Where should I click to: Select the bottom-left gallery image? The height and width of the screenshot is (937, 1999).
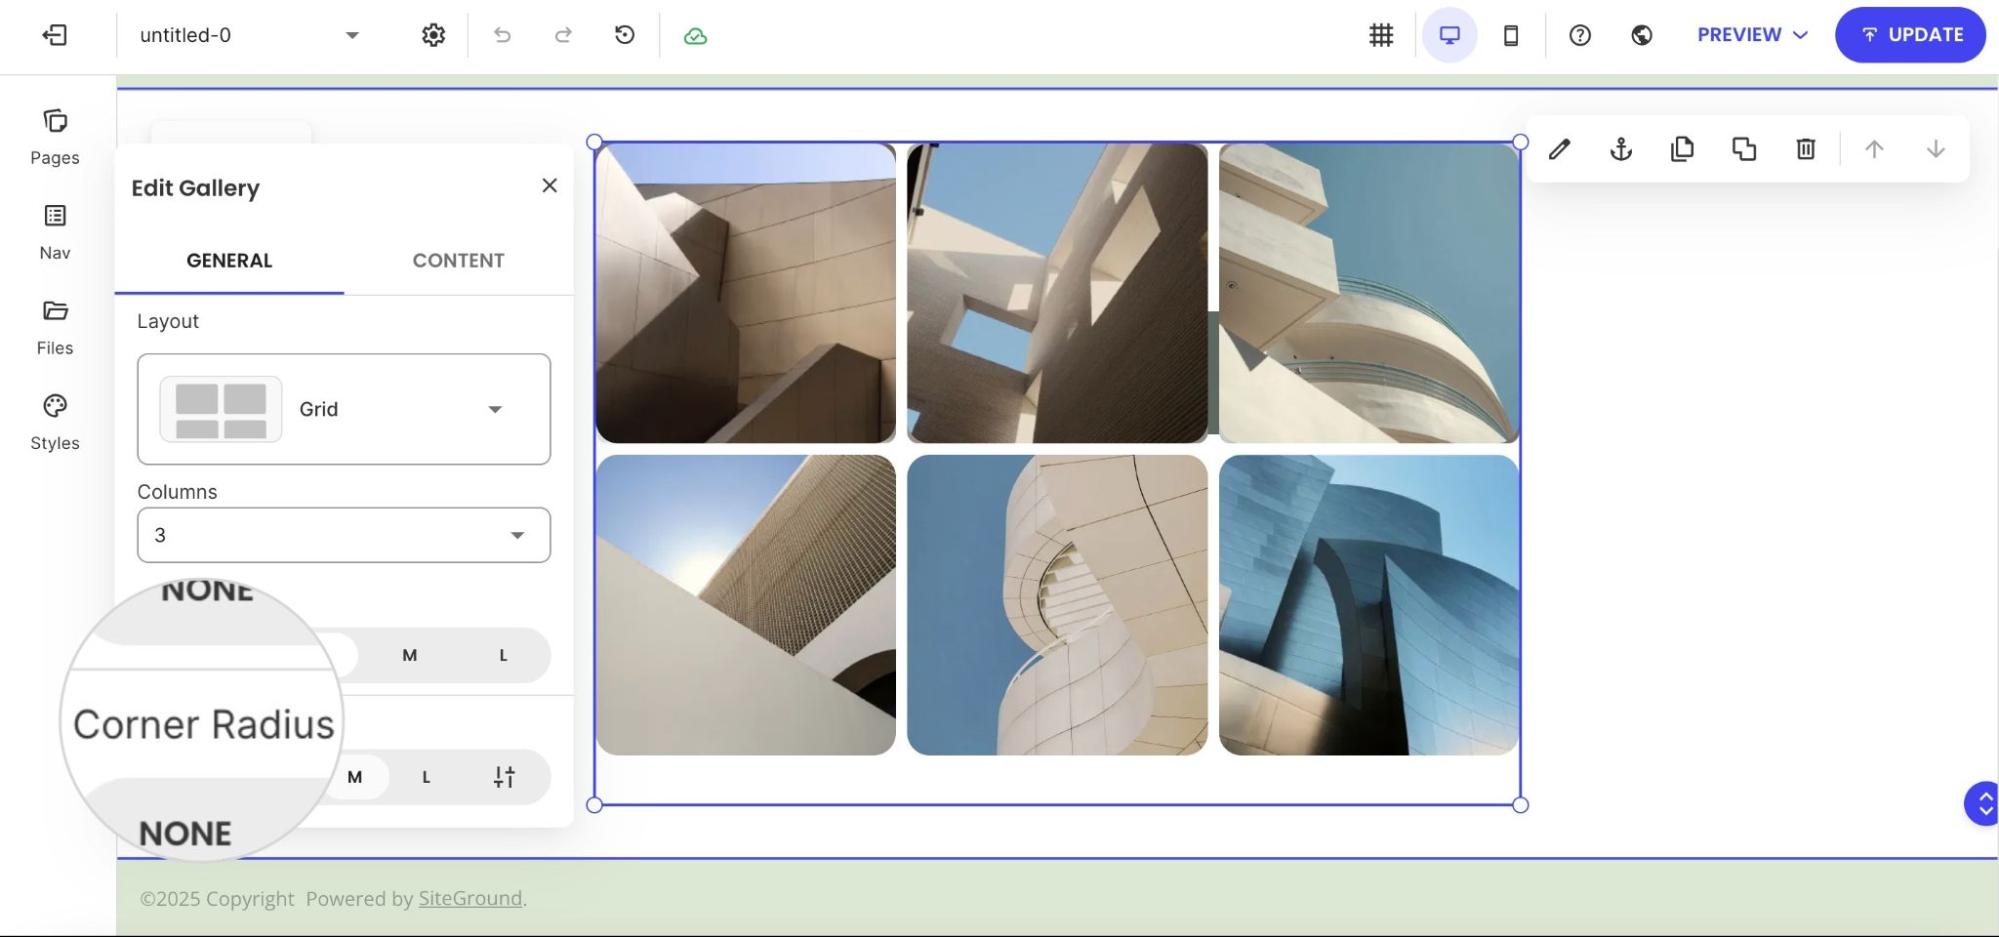click(746, 605)
